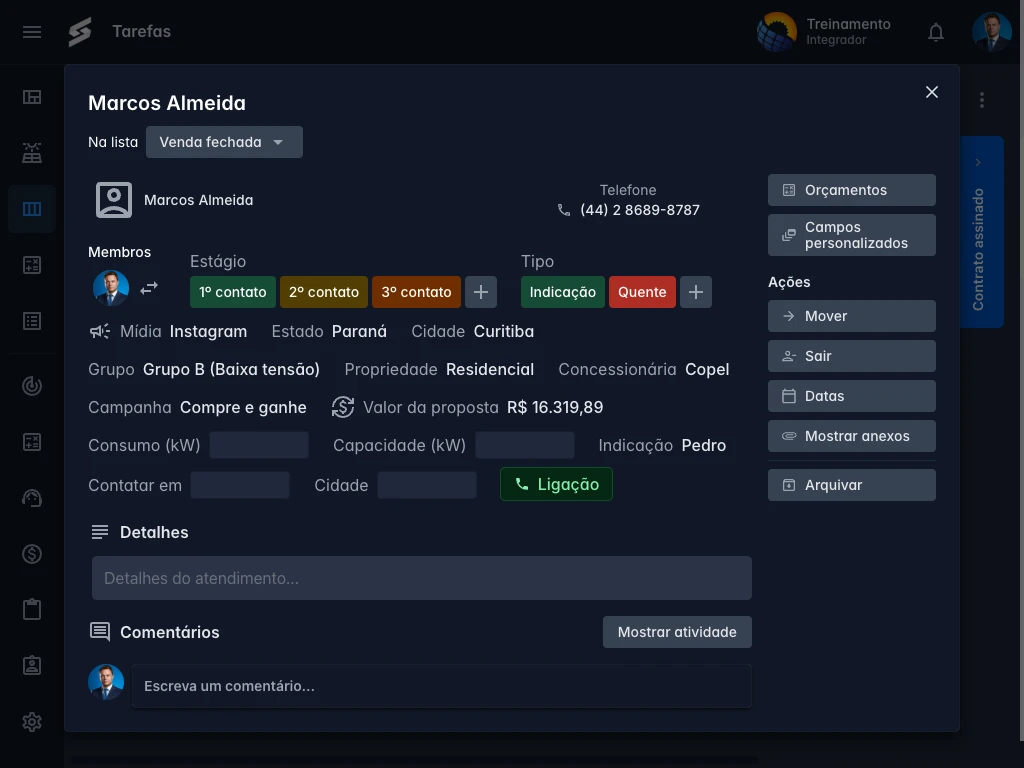
Task: Click the Curitiba city value
Action: click(x=504, y=332)
